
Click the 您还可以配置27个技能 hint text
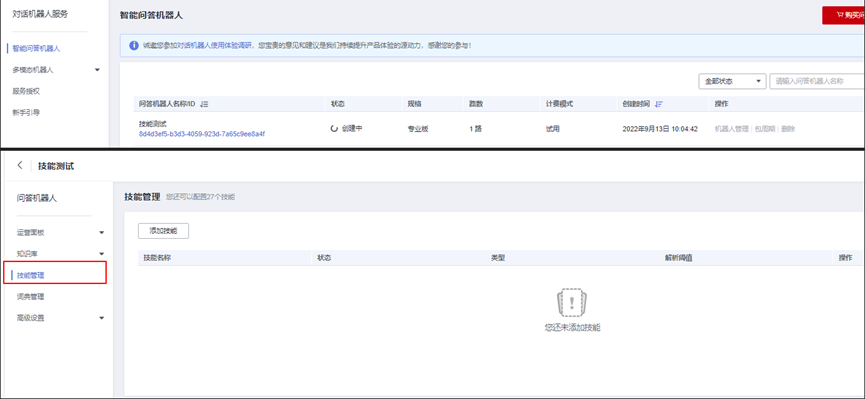200,196
